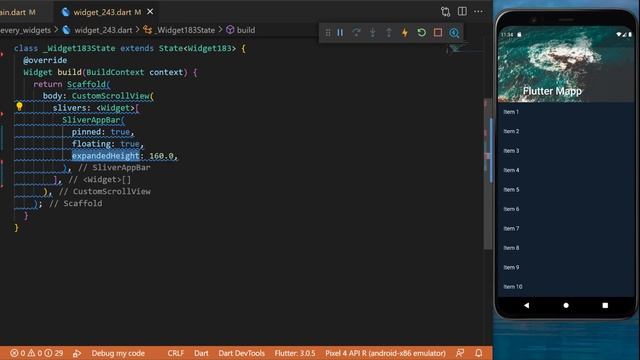Screen dimensions: 640x360
Task: Tap Item 8 in the emulator list
Action: coord(566,248)
